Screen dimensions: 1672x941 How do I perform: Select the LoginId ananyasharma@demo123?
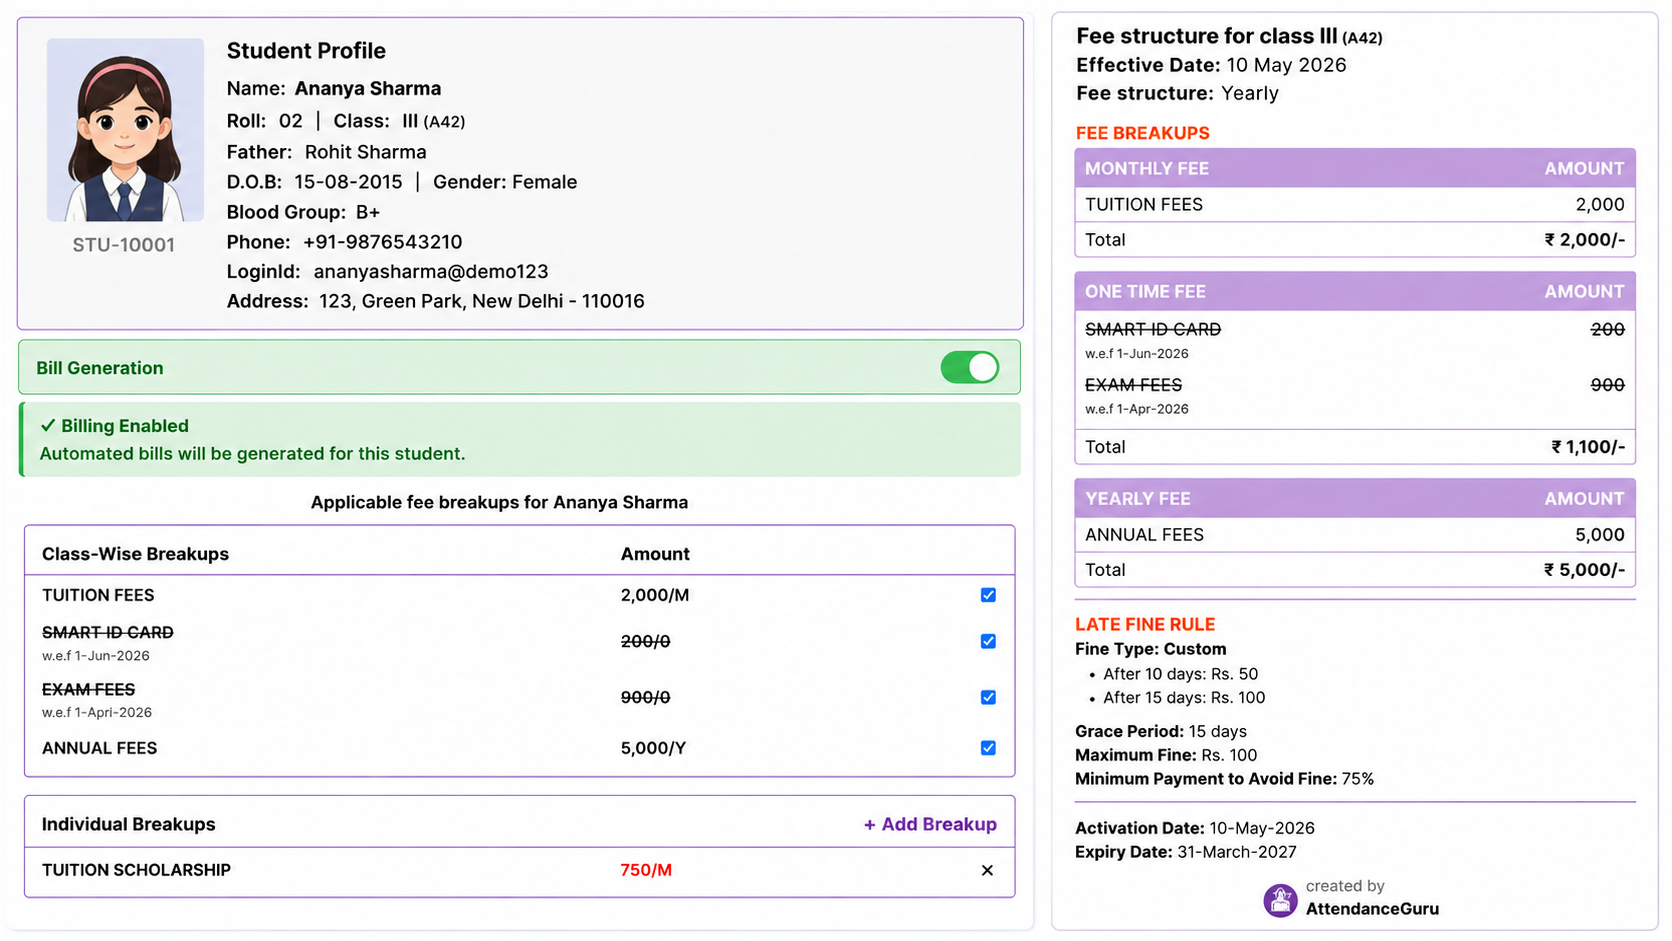point(431,272)
